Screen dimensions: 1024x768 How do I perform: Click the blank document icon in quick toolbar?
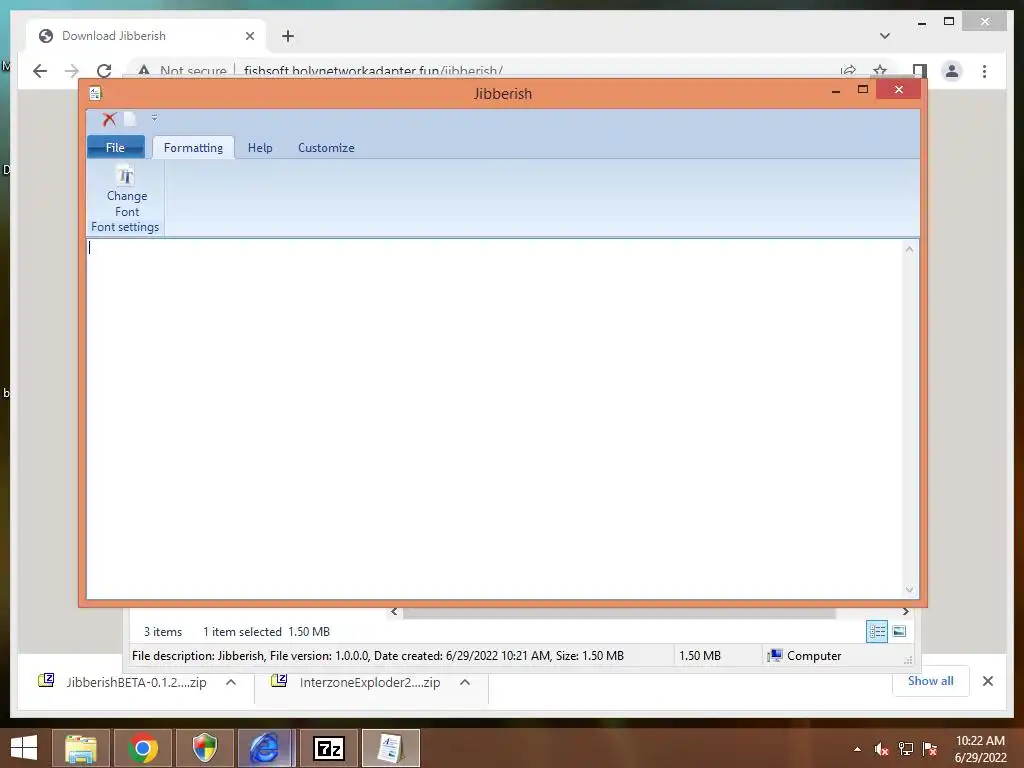coord(130,119)
